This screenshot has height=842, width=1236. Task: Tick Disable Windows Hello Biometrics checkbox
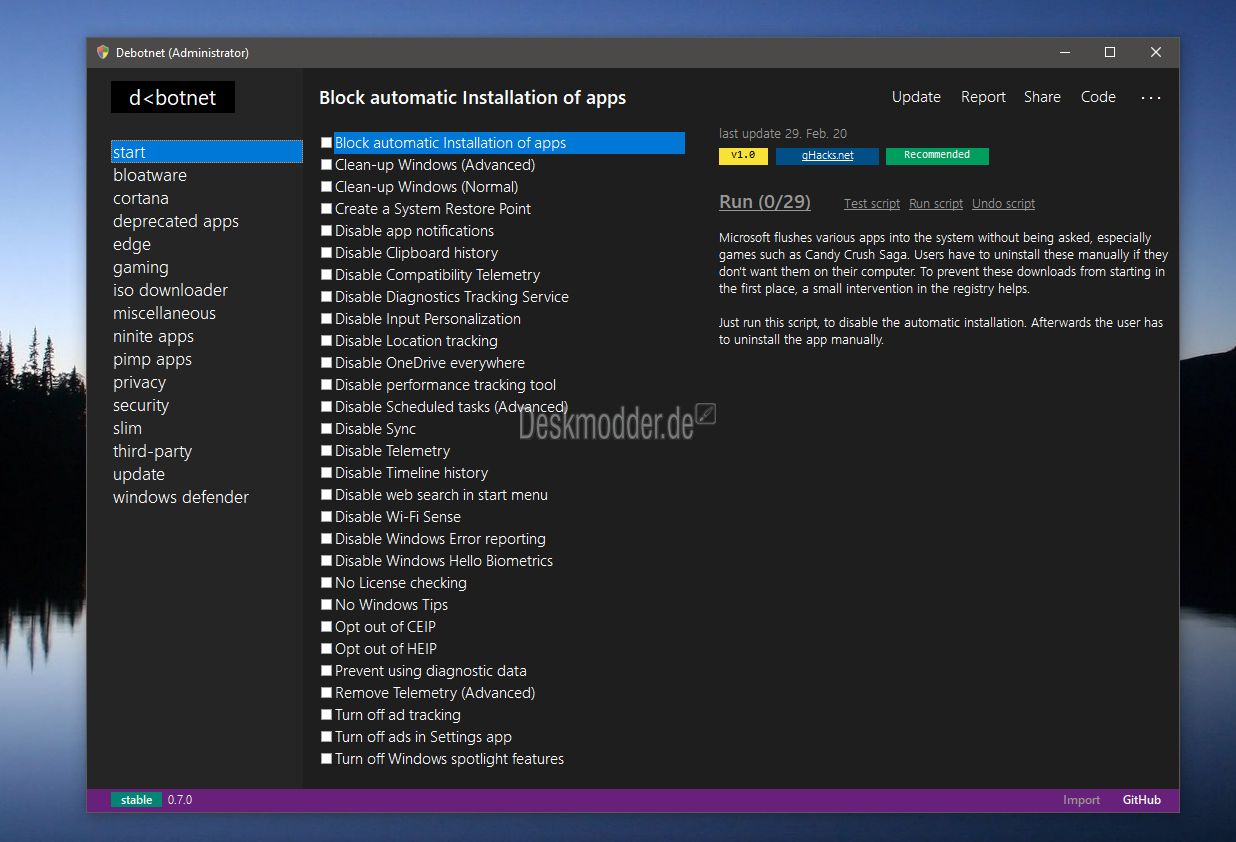tap(326, 561)
